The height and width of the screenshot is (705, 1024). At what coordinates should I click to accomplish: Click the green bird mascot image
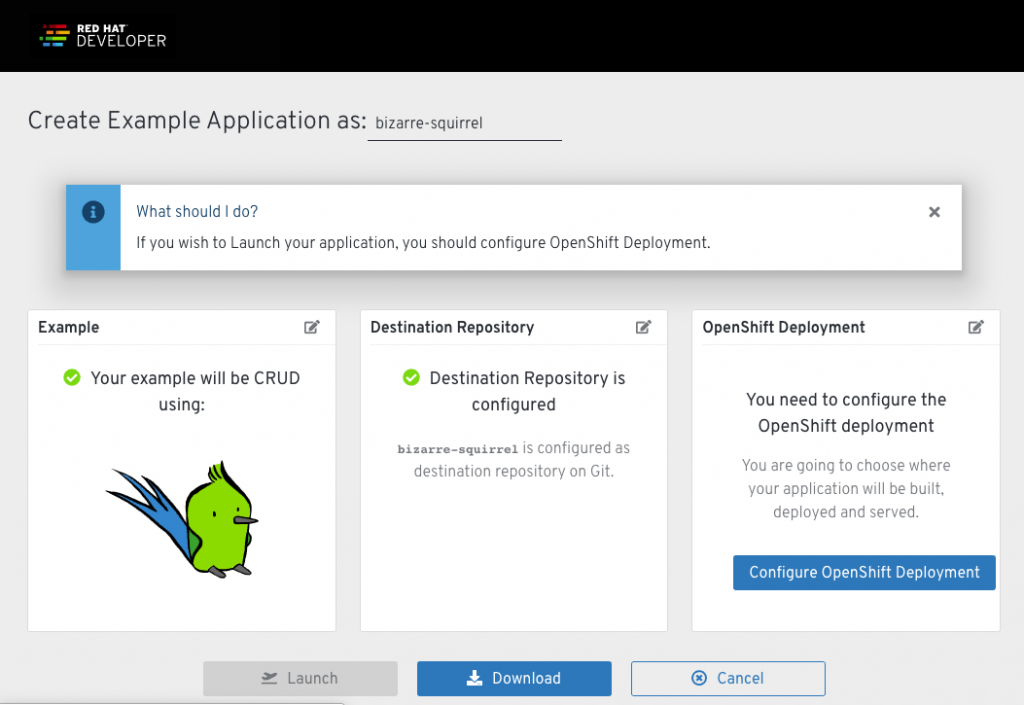[182, 520]
